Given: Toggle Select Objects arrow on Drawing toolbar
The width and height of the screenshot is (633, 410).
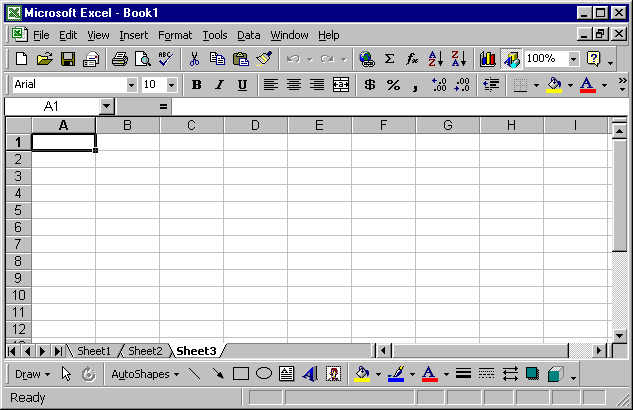Looking at the screenshot, I should (67, 374).
